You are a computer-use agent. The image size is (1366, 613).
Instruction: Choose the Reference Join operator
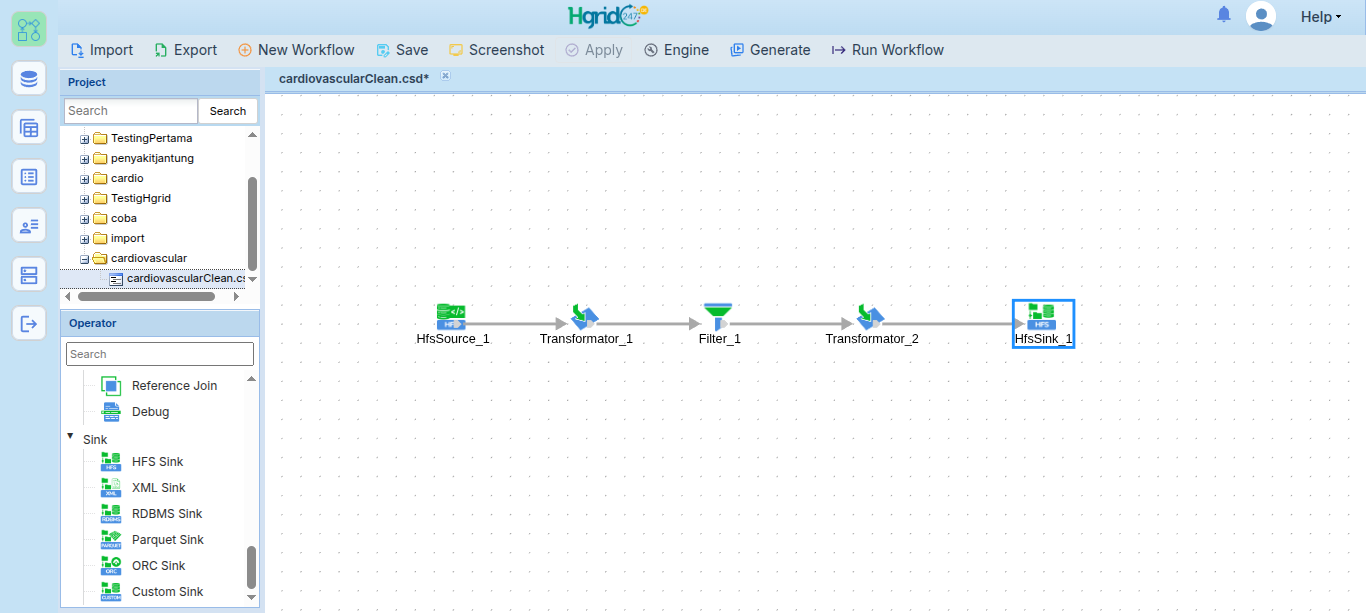tap(160, 386)
